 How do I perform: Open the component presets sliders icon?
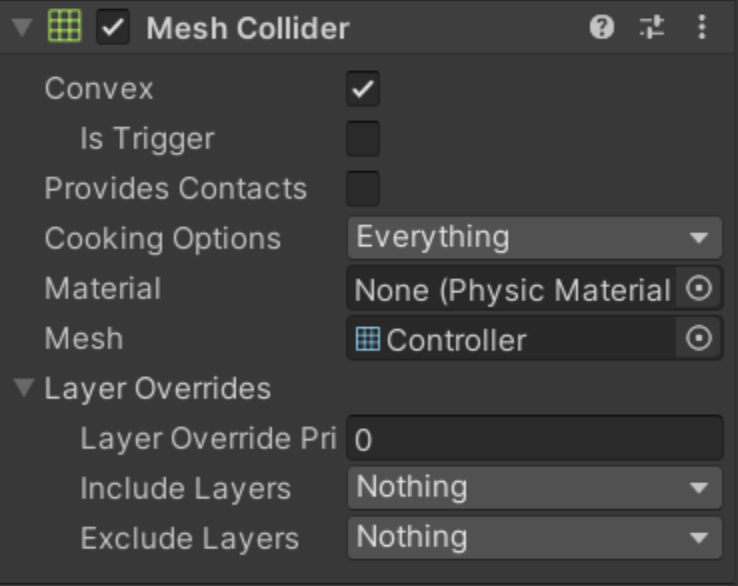(x=652, y=27)
